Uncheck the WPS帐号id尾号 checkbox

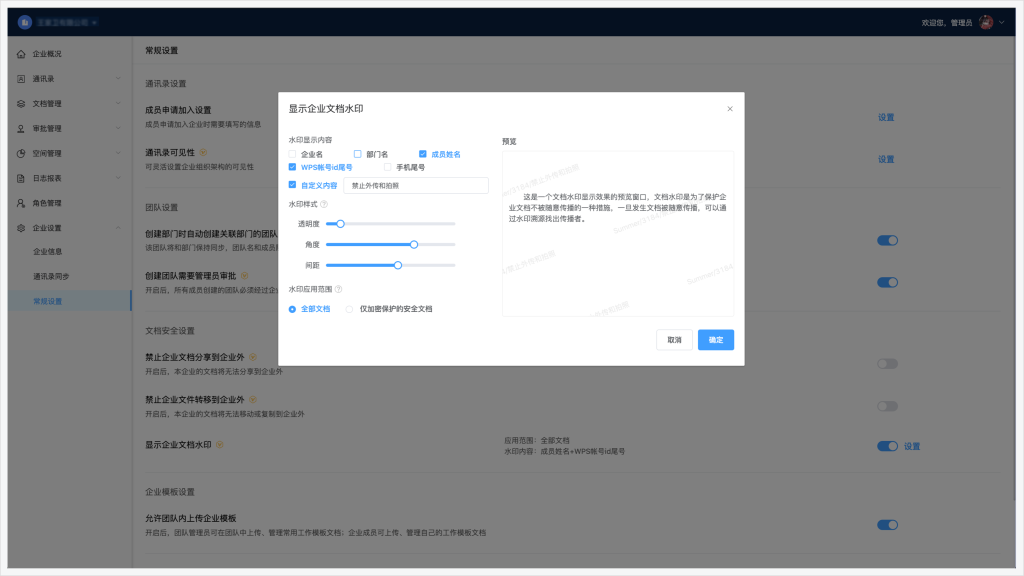click(293, 167)
